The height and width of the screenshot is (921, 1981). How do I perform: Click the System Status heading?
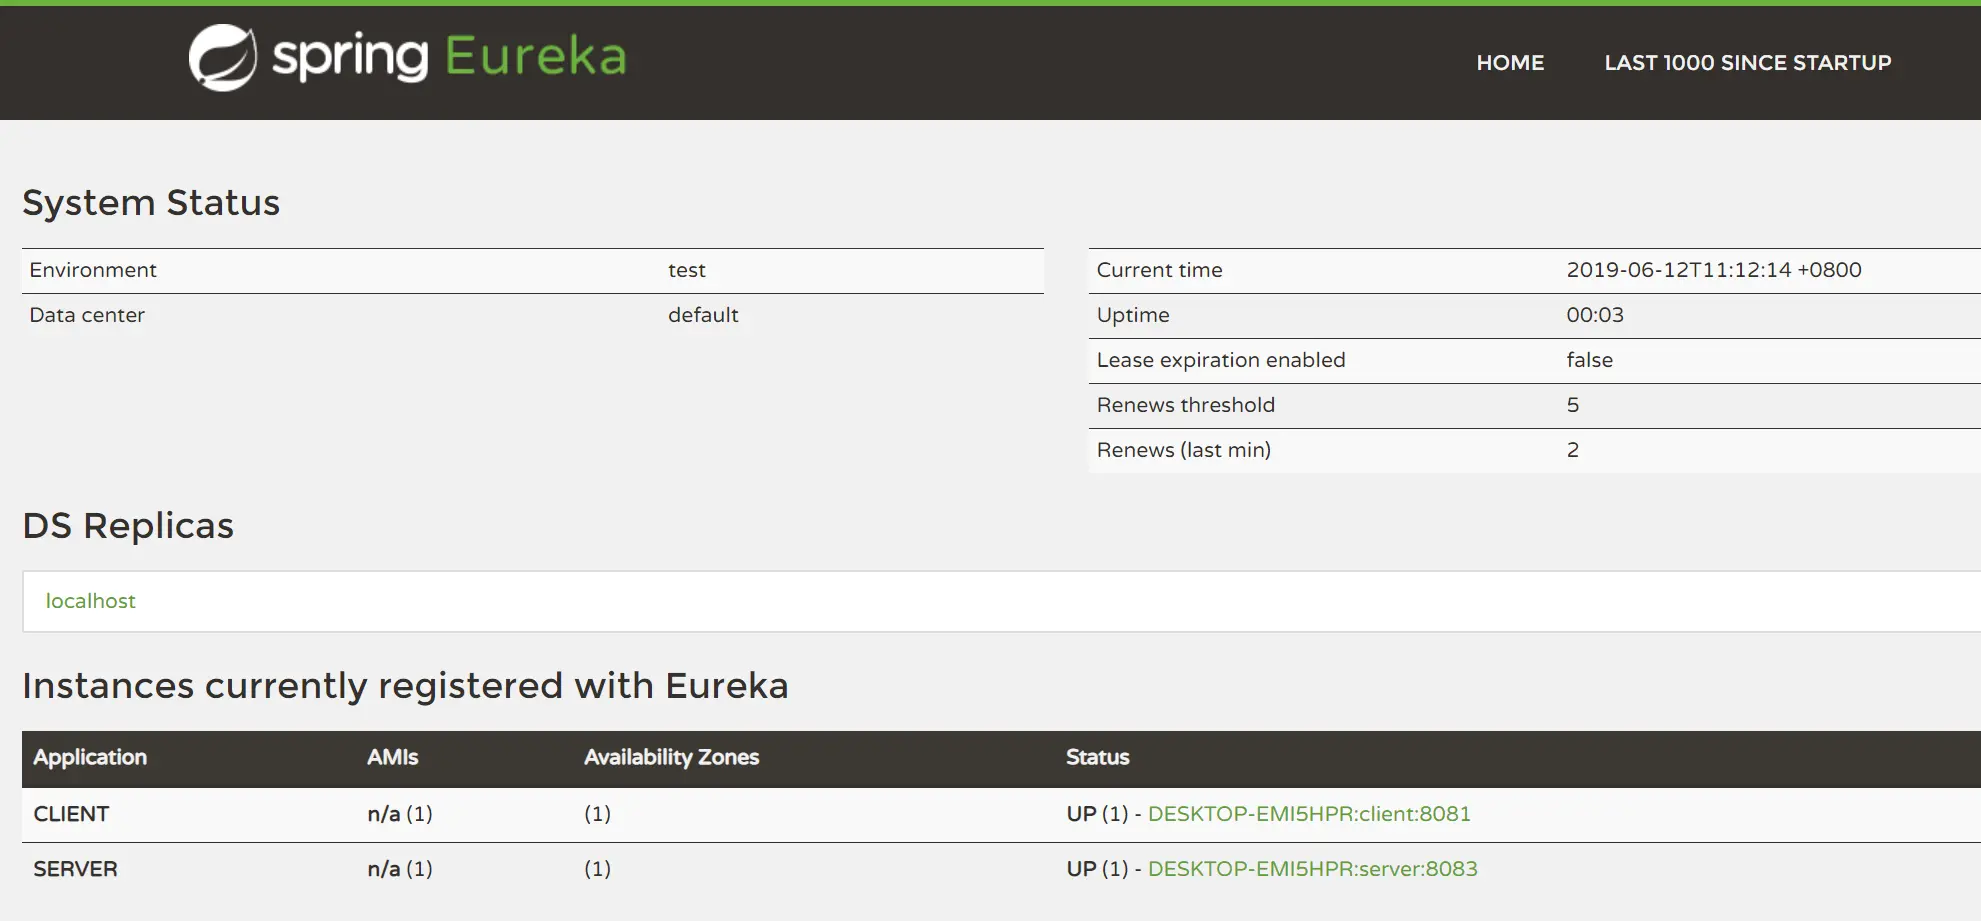click(151, 203)
